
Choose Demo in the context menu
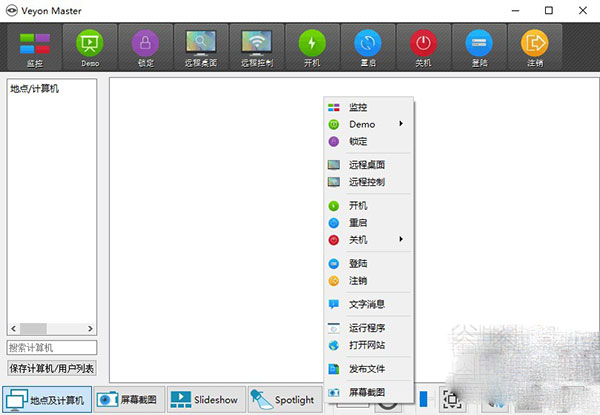[x=368, y=124]
